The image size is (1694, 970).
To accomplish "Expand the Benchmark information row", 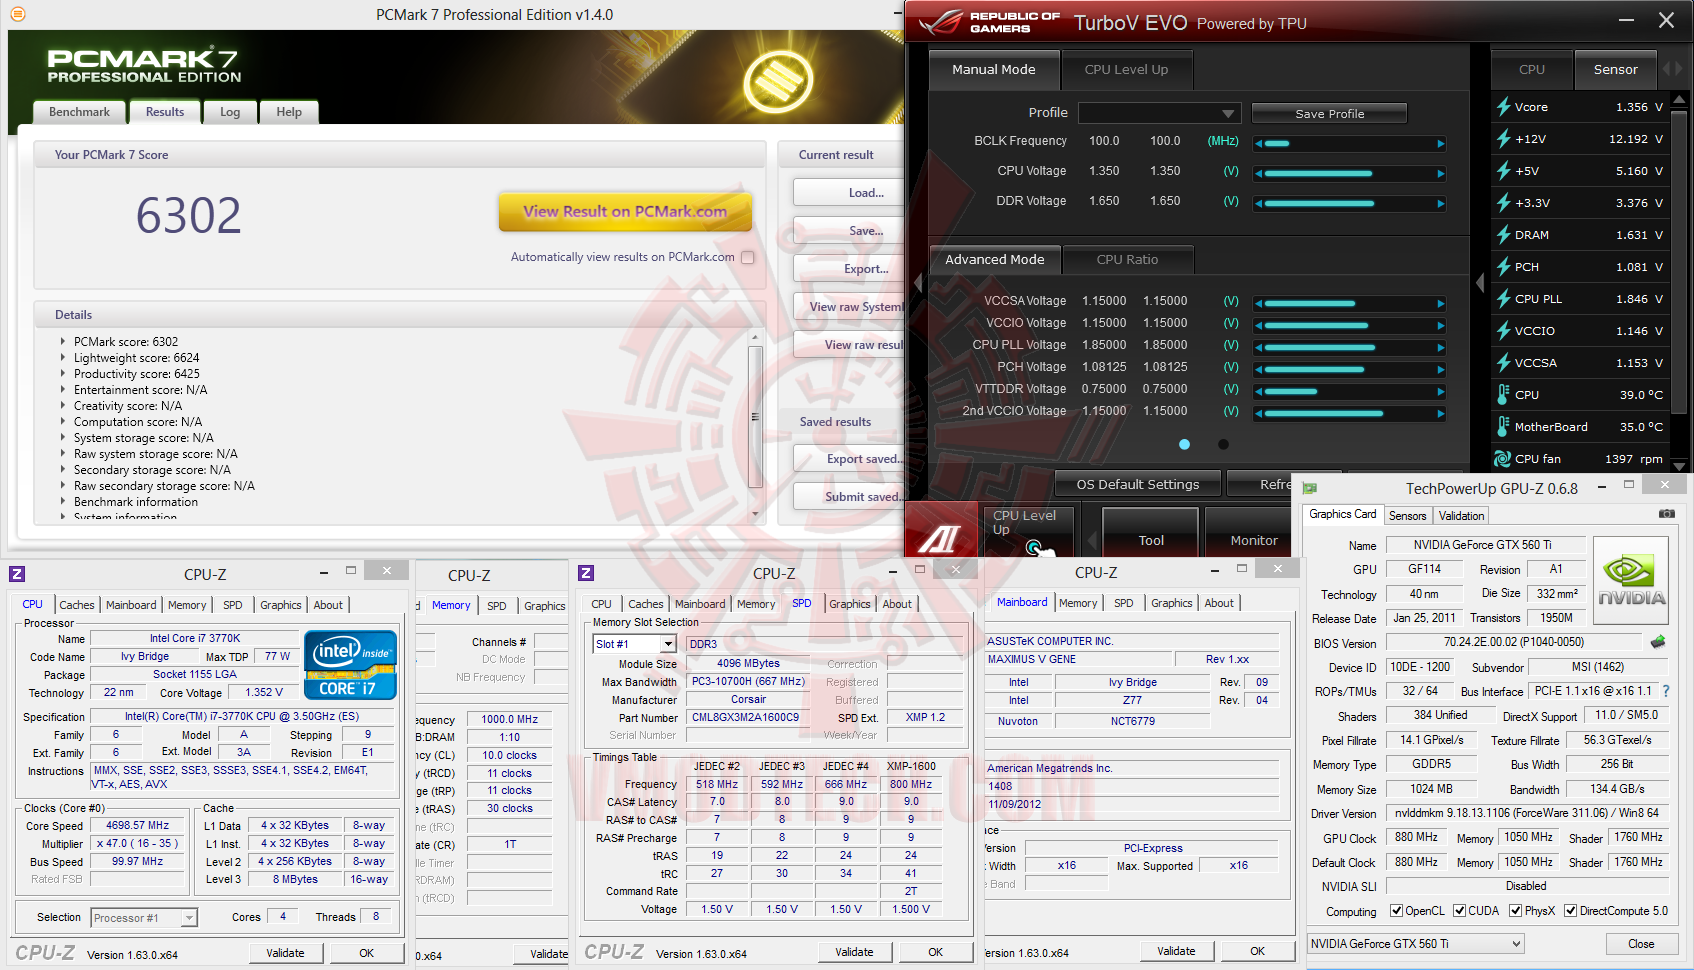I will point(63,501).
